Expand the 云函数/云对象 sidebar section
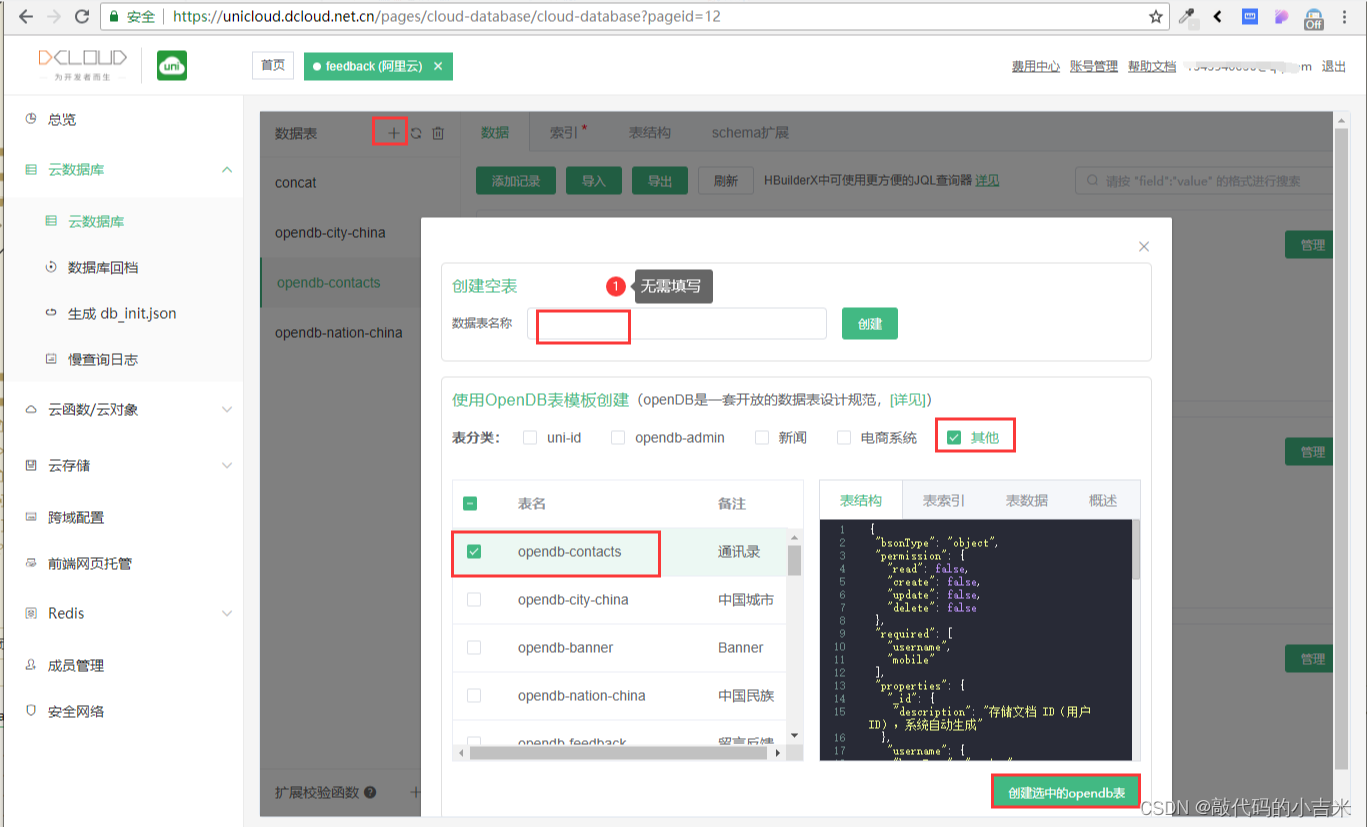This screenshot has width=1367, height=827. click(x=227, y=409)
